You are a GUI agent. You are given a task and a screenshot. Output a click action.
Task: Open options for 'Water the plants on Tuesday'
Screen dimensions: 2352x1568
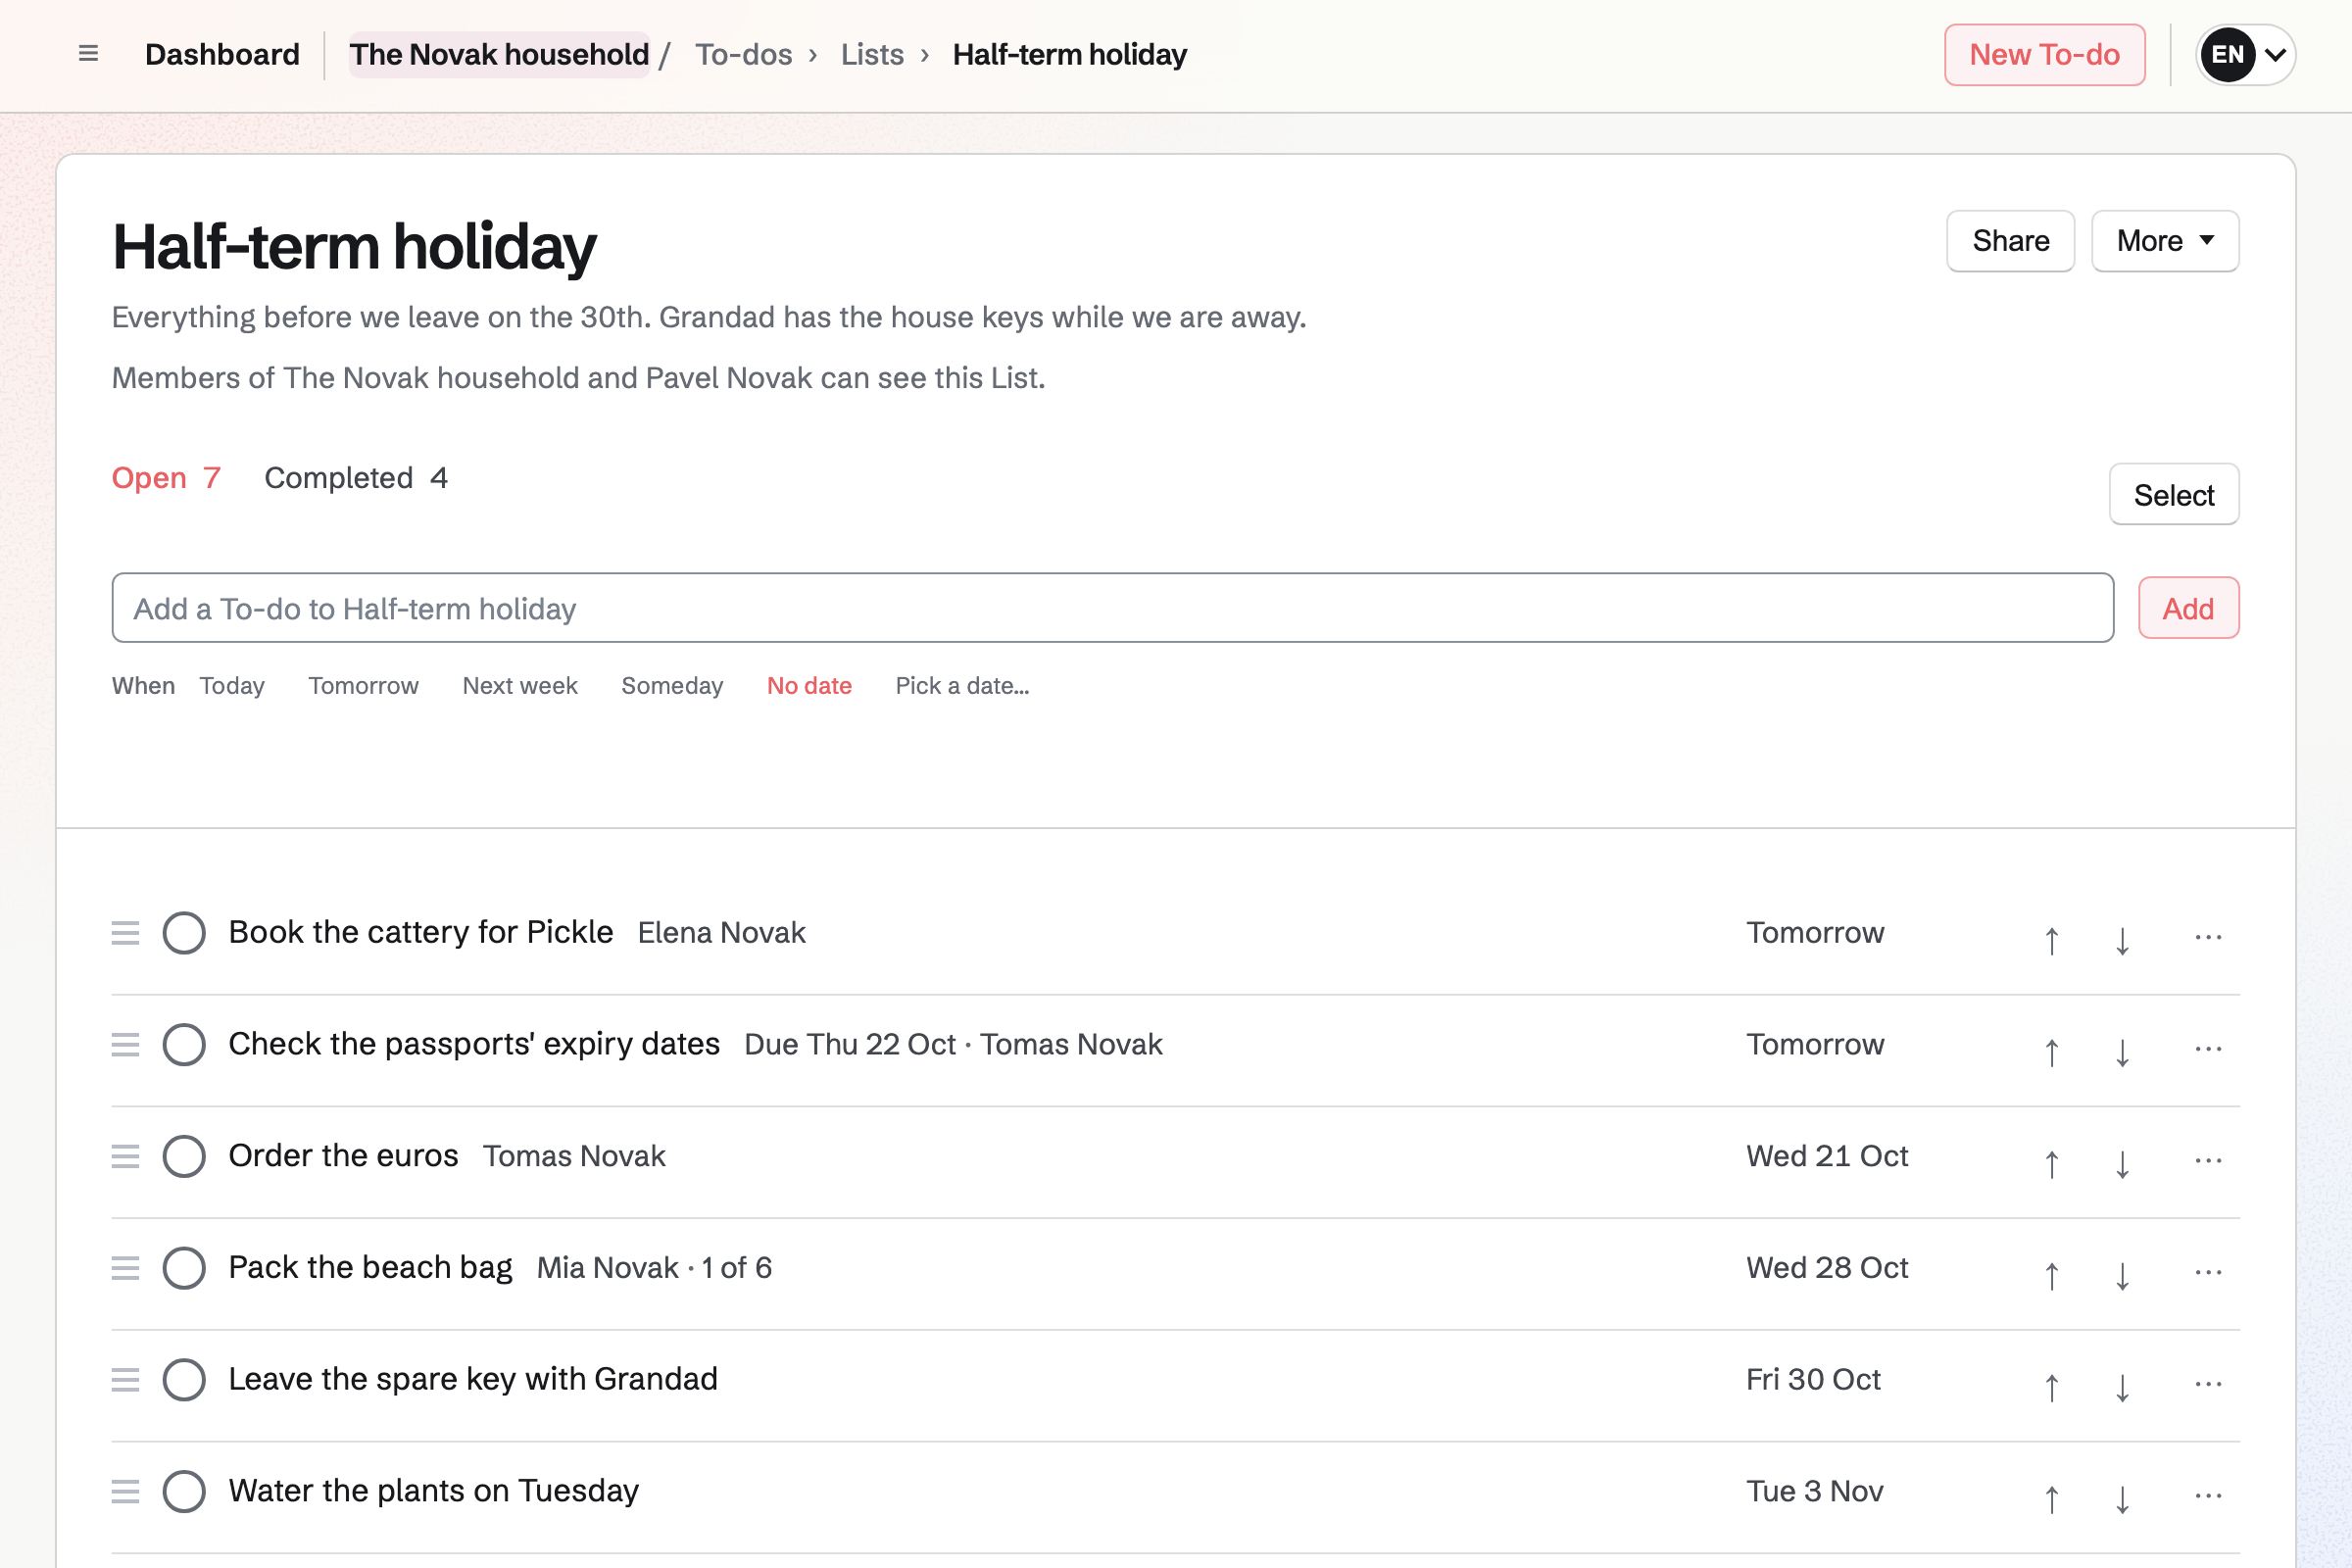coord(2208,1497)
